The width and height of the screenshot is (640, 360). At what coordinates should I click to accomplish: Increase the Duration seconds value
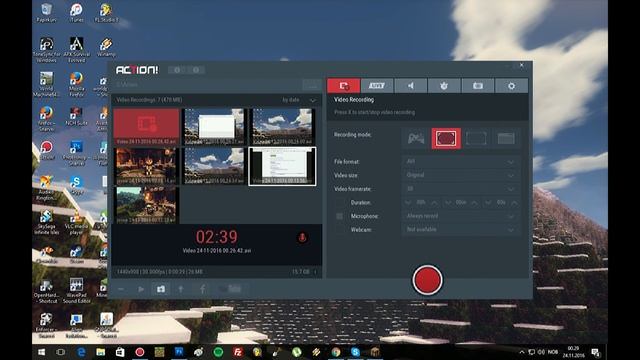point(514,202)
